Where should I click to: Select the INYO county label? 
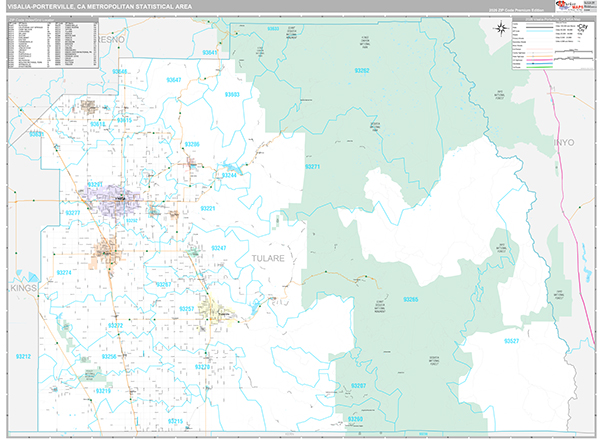565,145
